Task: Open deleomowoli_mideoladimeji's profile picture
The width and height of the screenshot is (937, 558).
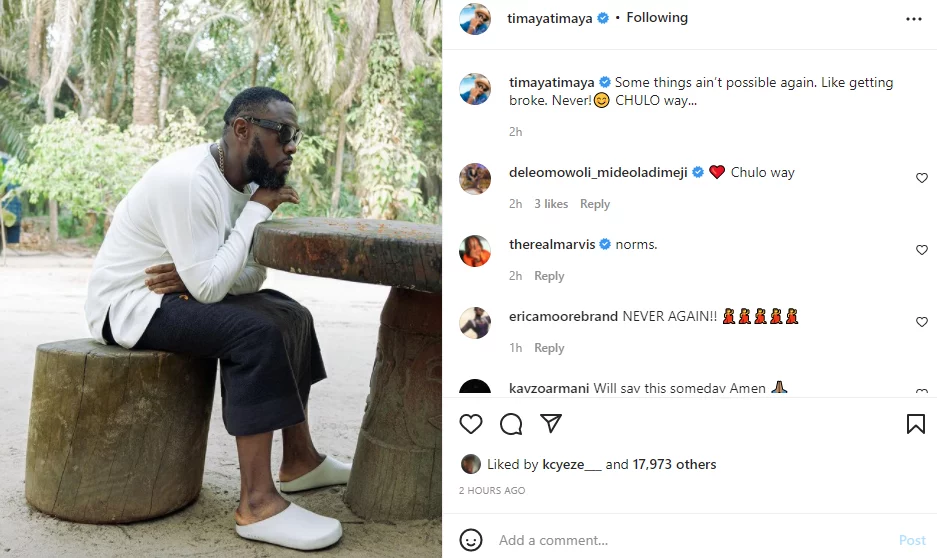Action: click(475, 179)
